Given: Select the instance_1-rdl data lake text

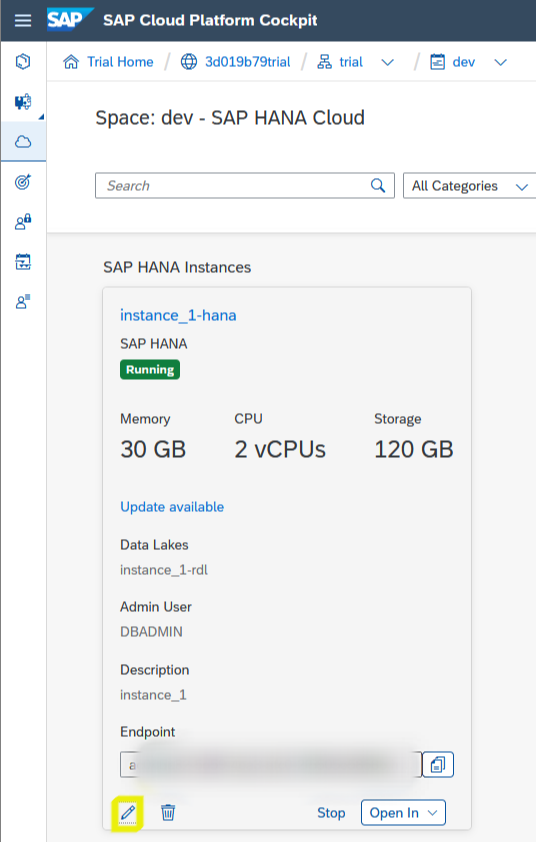Looking at the screenshot, I should point(164,570).
